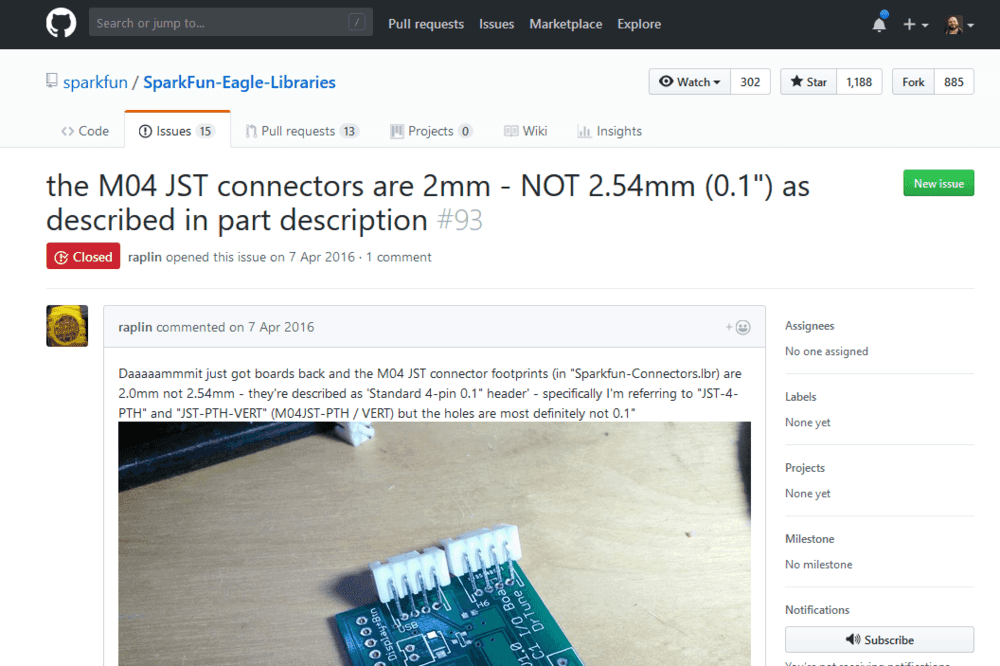This screenshot has height=666, width=1000.
Task: Open the Watch dropdown button
Action: tap(689, 82)
